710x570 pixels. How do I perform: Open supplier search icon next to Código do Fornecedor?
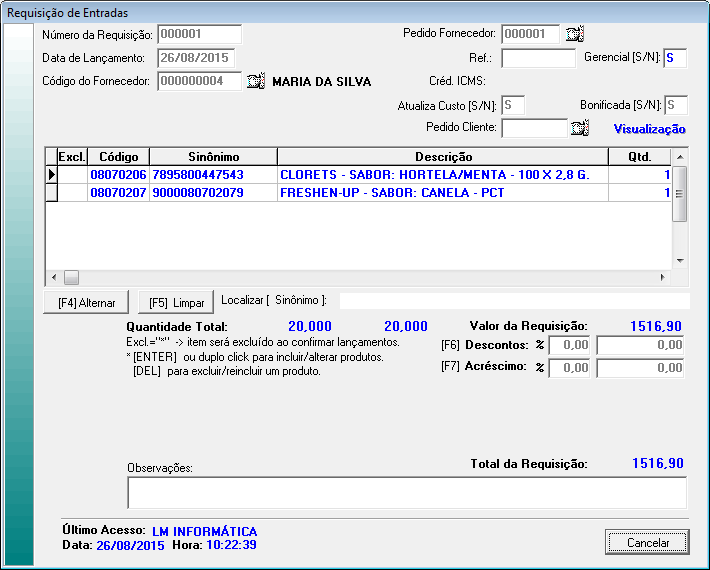tap(256, 81)
